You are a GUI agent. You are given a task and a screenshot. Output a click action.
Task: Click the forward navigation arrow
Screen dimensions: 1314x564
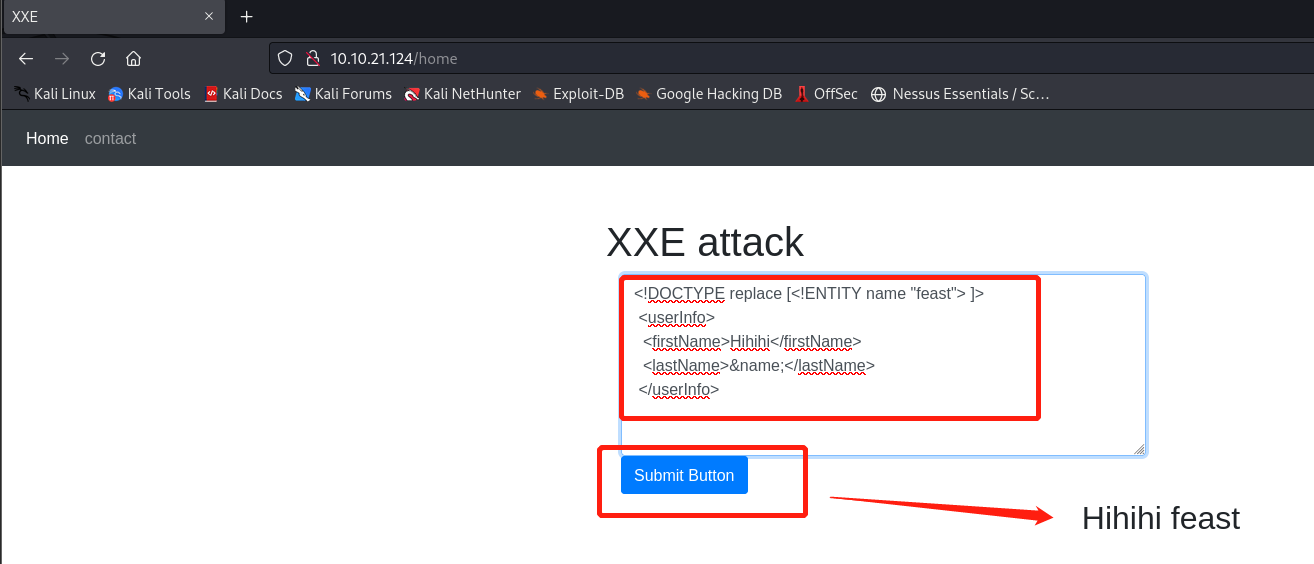pyautogui.click(x=62, y=59)
